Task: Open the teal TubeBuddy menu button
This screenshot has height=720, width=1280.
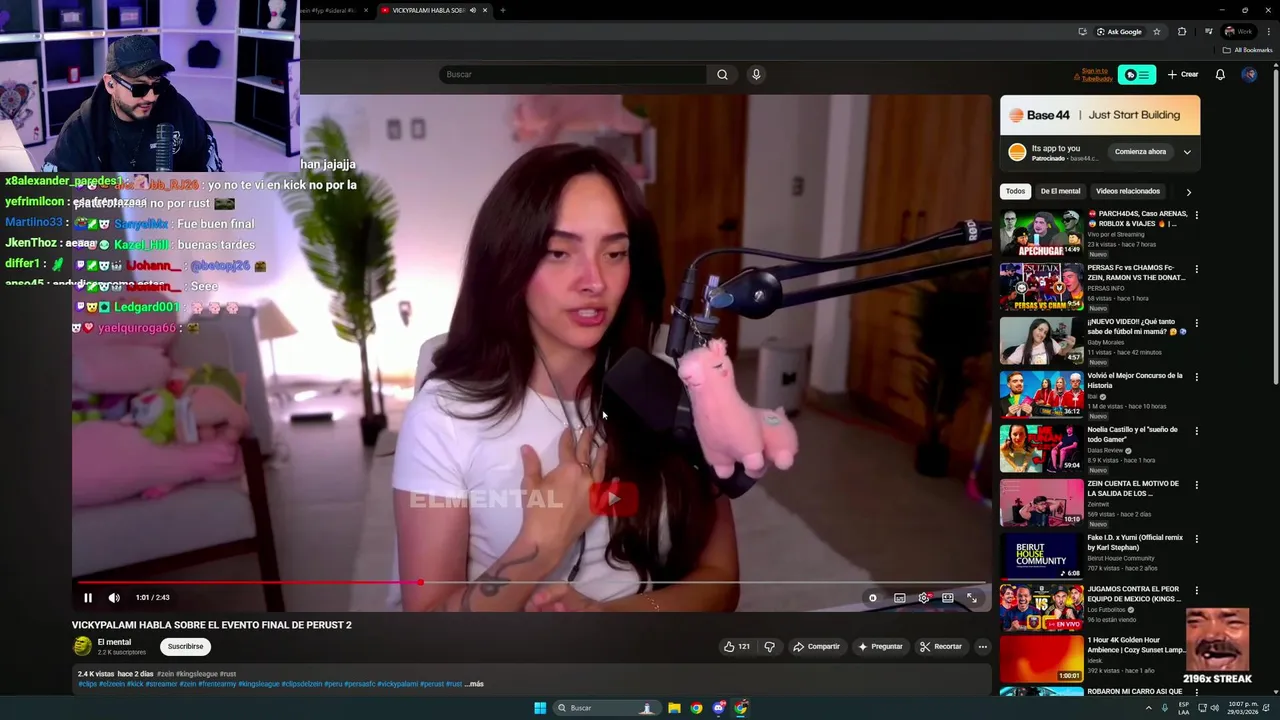Action: (x=1137, y=75)
